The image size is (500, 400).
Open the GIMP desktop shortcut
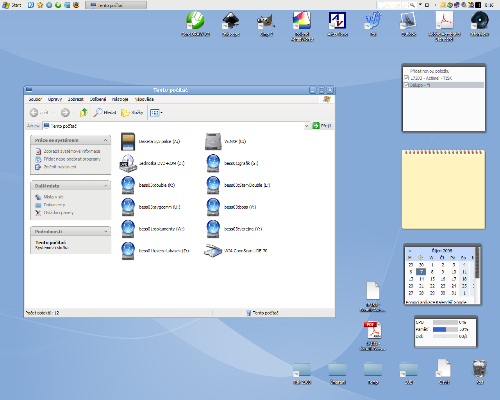[266, 21]
